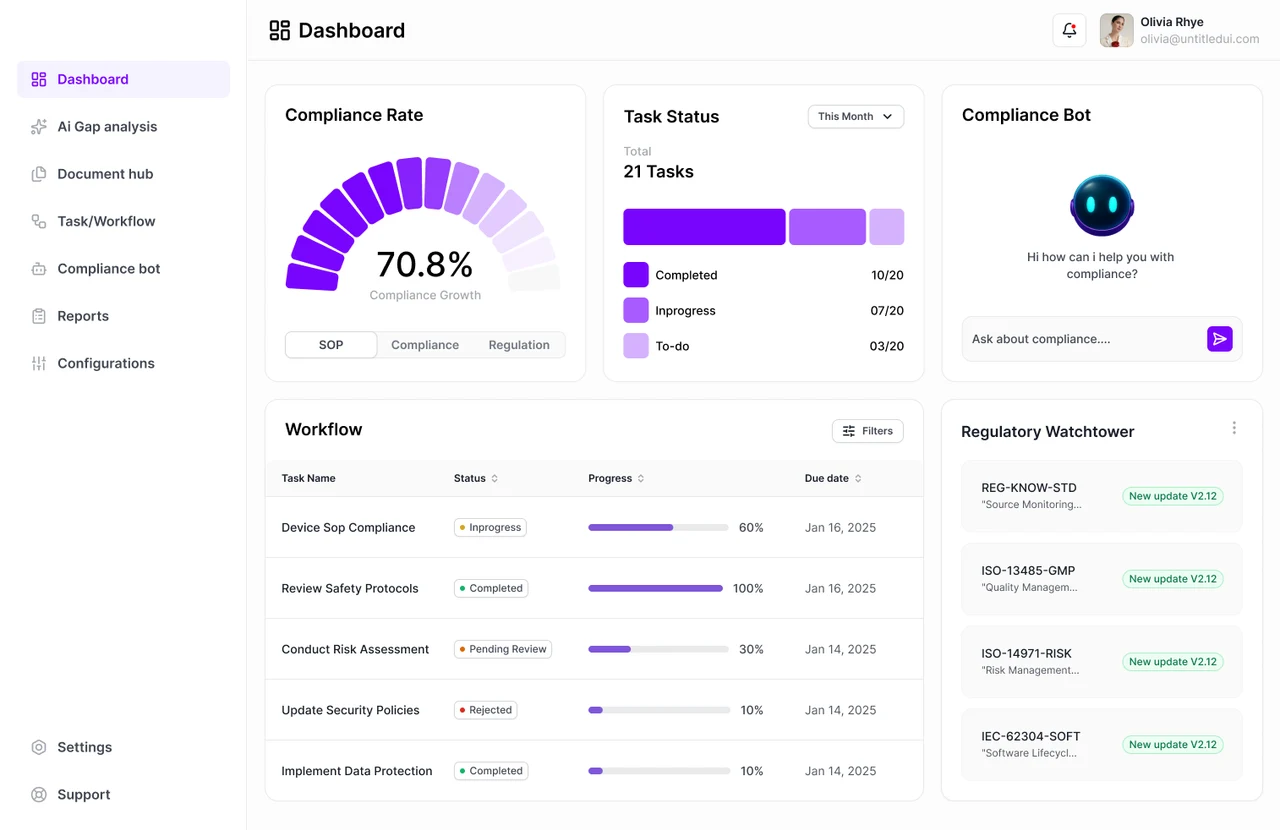Click Device Sop Compliance progress bar
Image resolution: width=1280 pixels, height=830 pixels.
pyautogui.click(x=658, y=527)
